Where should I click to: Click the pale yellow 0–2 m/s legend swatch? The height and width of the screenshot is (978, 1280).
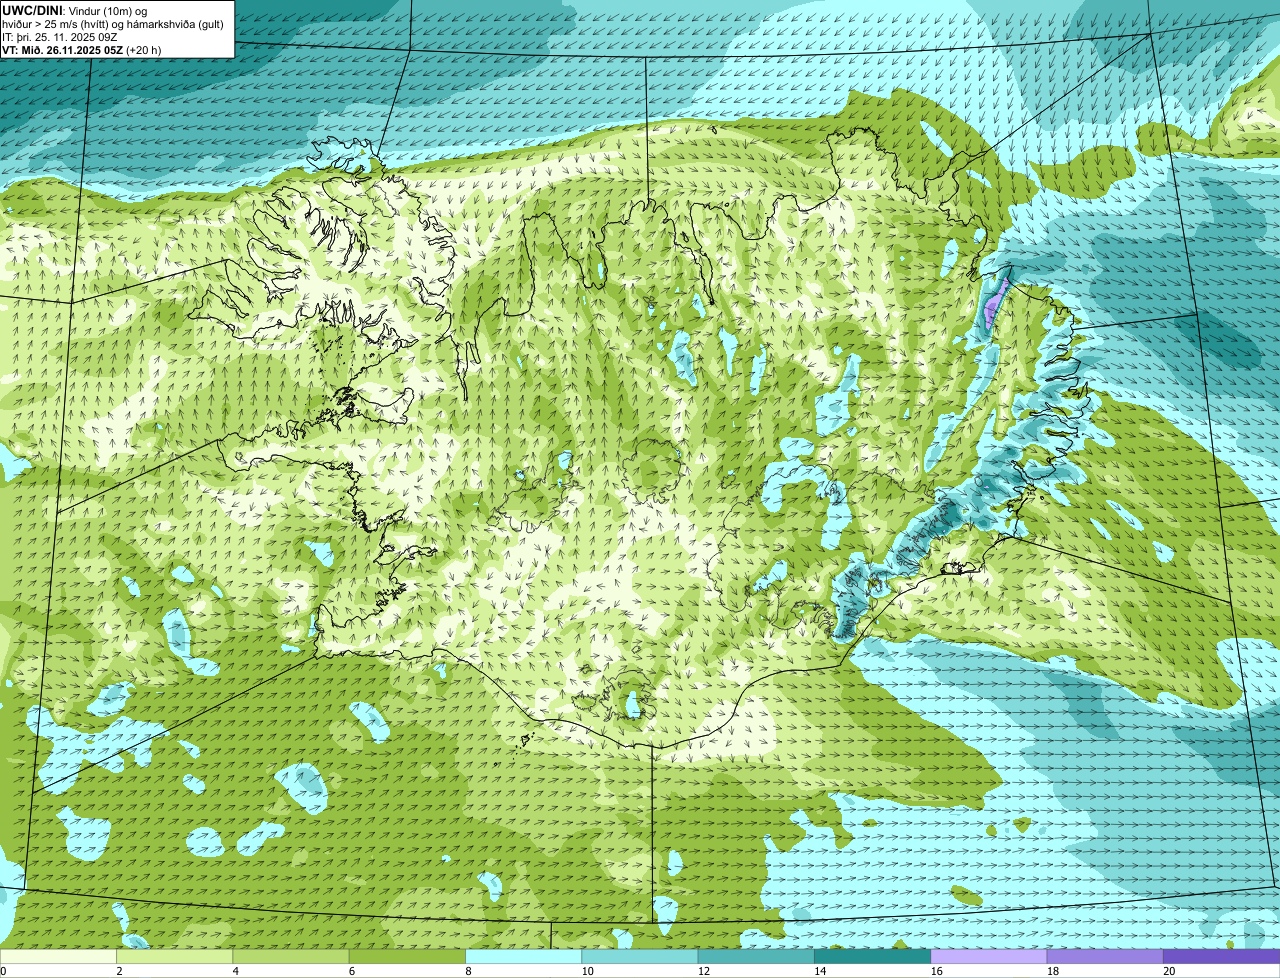pos(58,956)
